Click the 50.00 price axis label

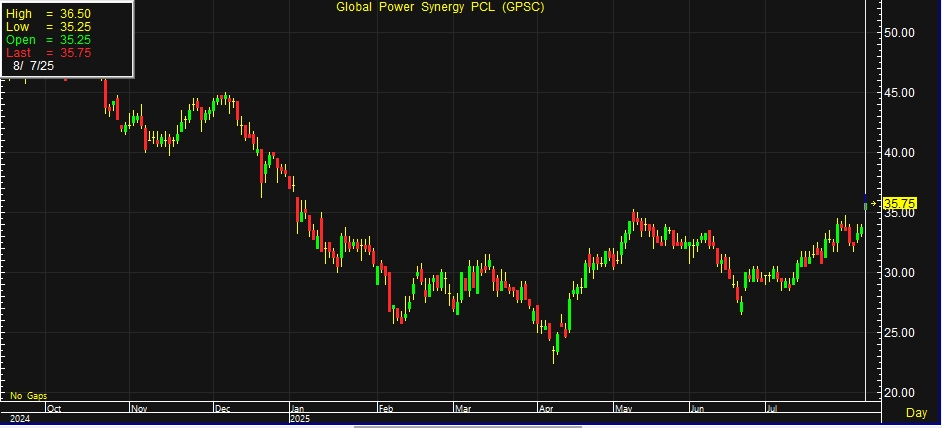899,32
